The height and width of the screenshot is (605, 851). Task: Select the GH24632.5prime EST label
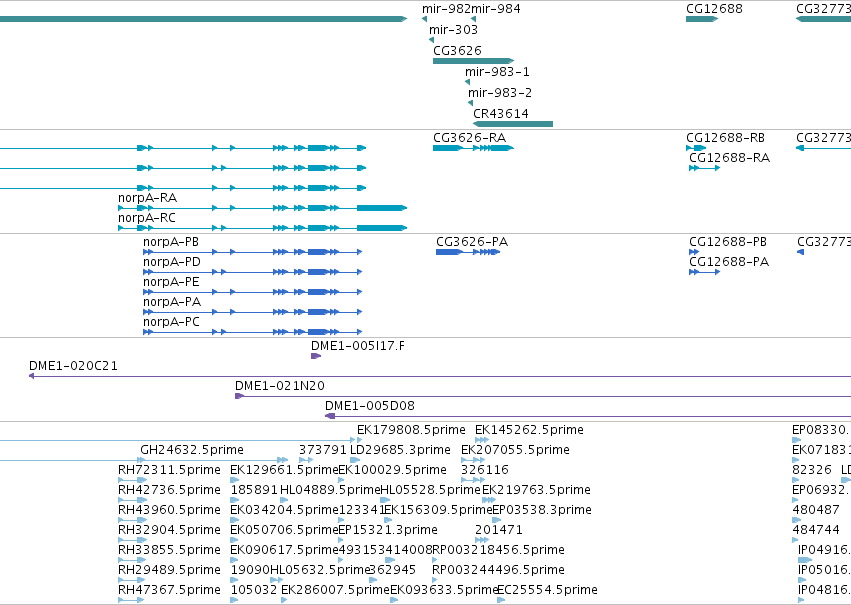pos(192,450)
